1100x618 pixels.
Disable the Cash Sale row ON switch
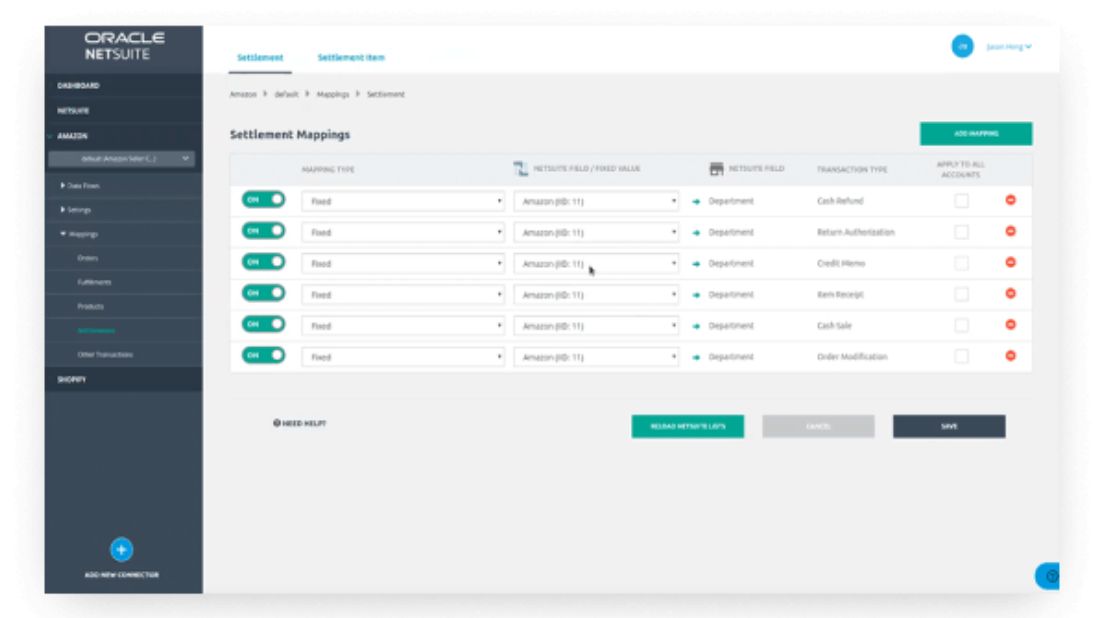(263, 325)
